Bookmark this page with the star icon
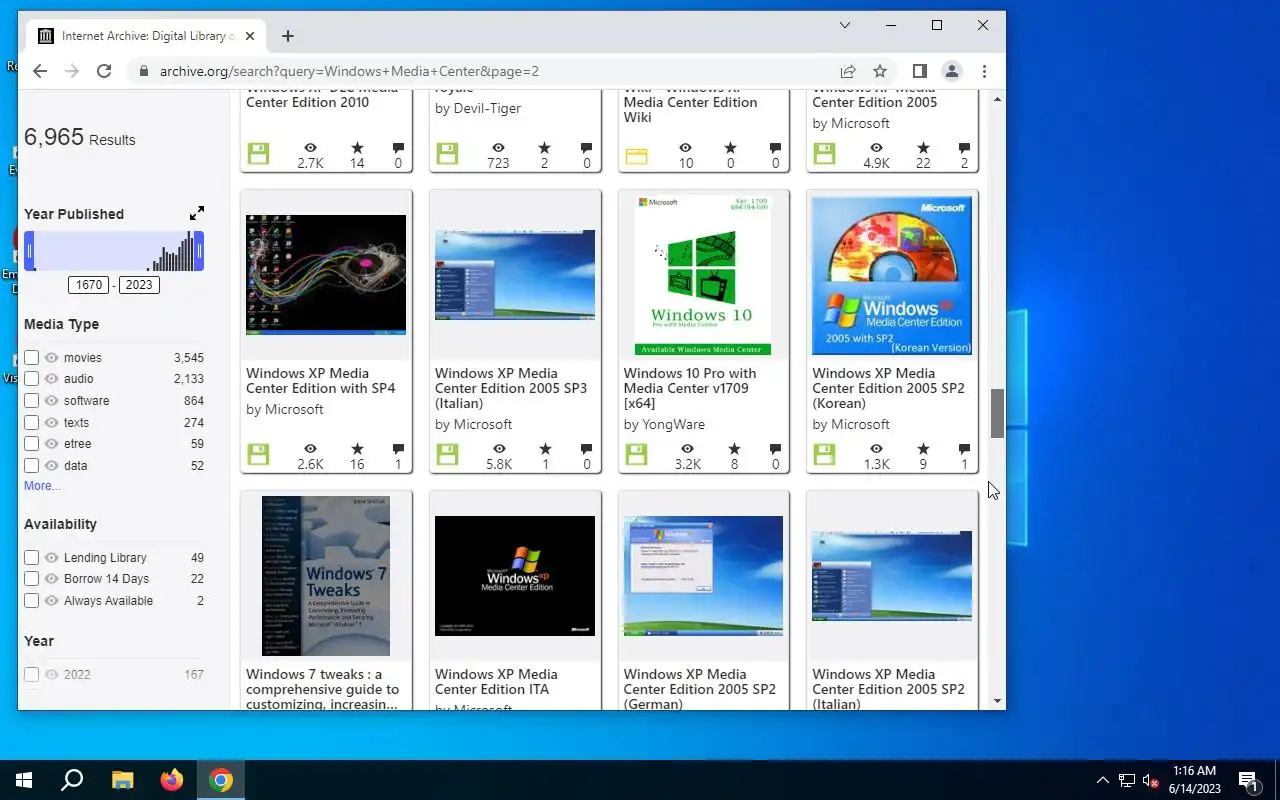The image size is (1280, 800). tap(880, 71)
